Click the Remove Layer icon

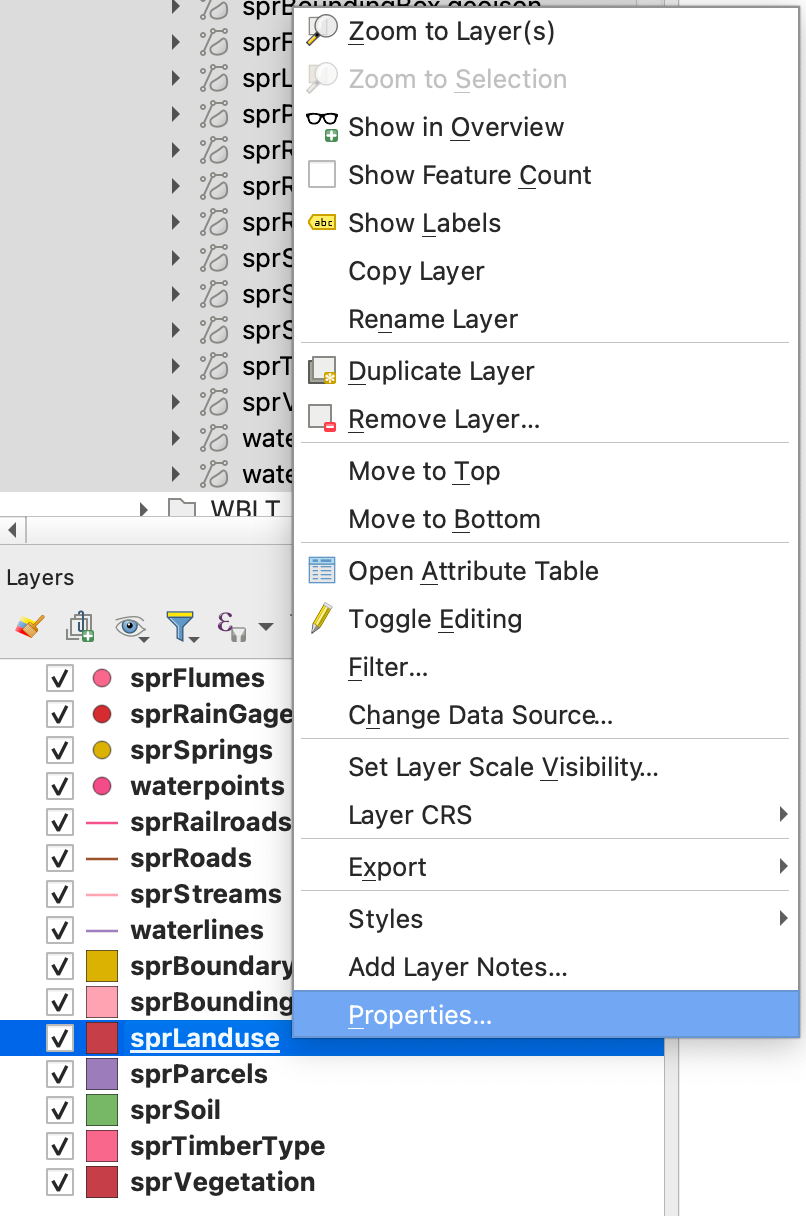322,419
